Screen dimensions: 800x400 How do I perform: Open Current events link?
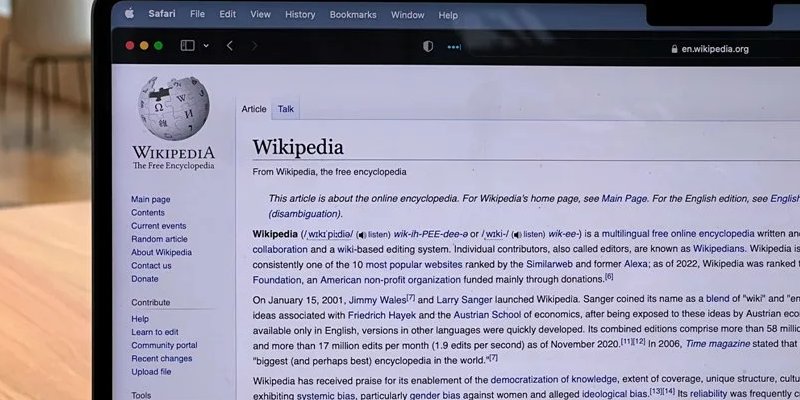(x=159, y=226)
